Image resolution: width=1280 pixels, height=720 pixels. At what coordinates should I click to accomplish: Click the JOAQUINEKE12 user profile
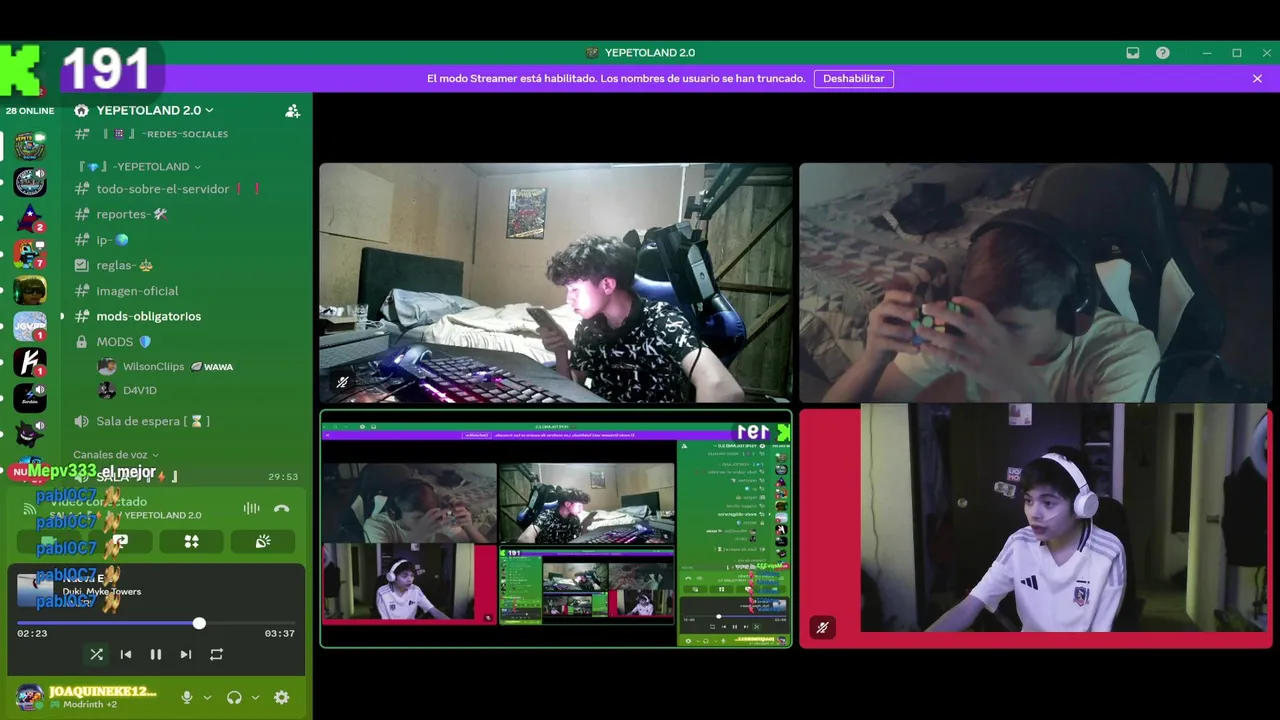point(88,697)
